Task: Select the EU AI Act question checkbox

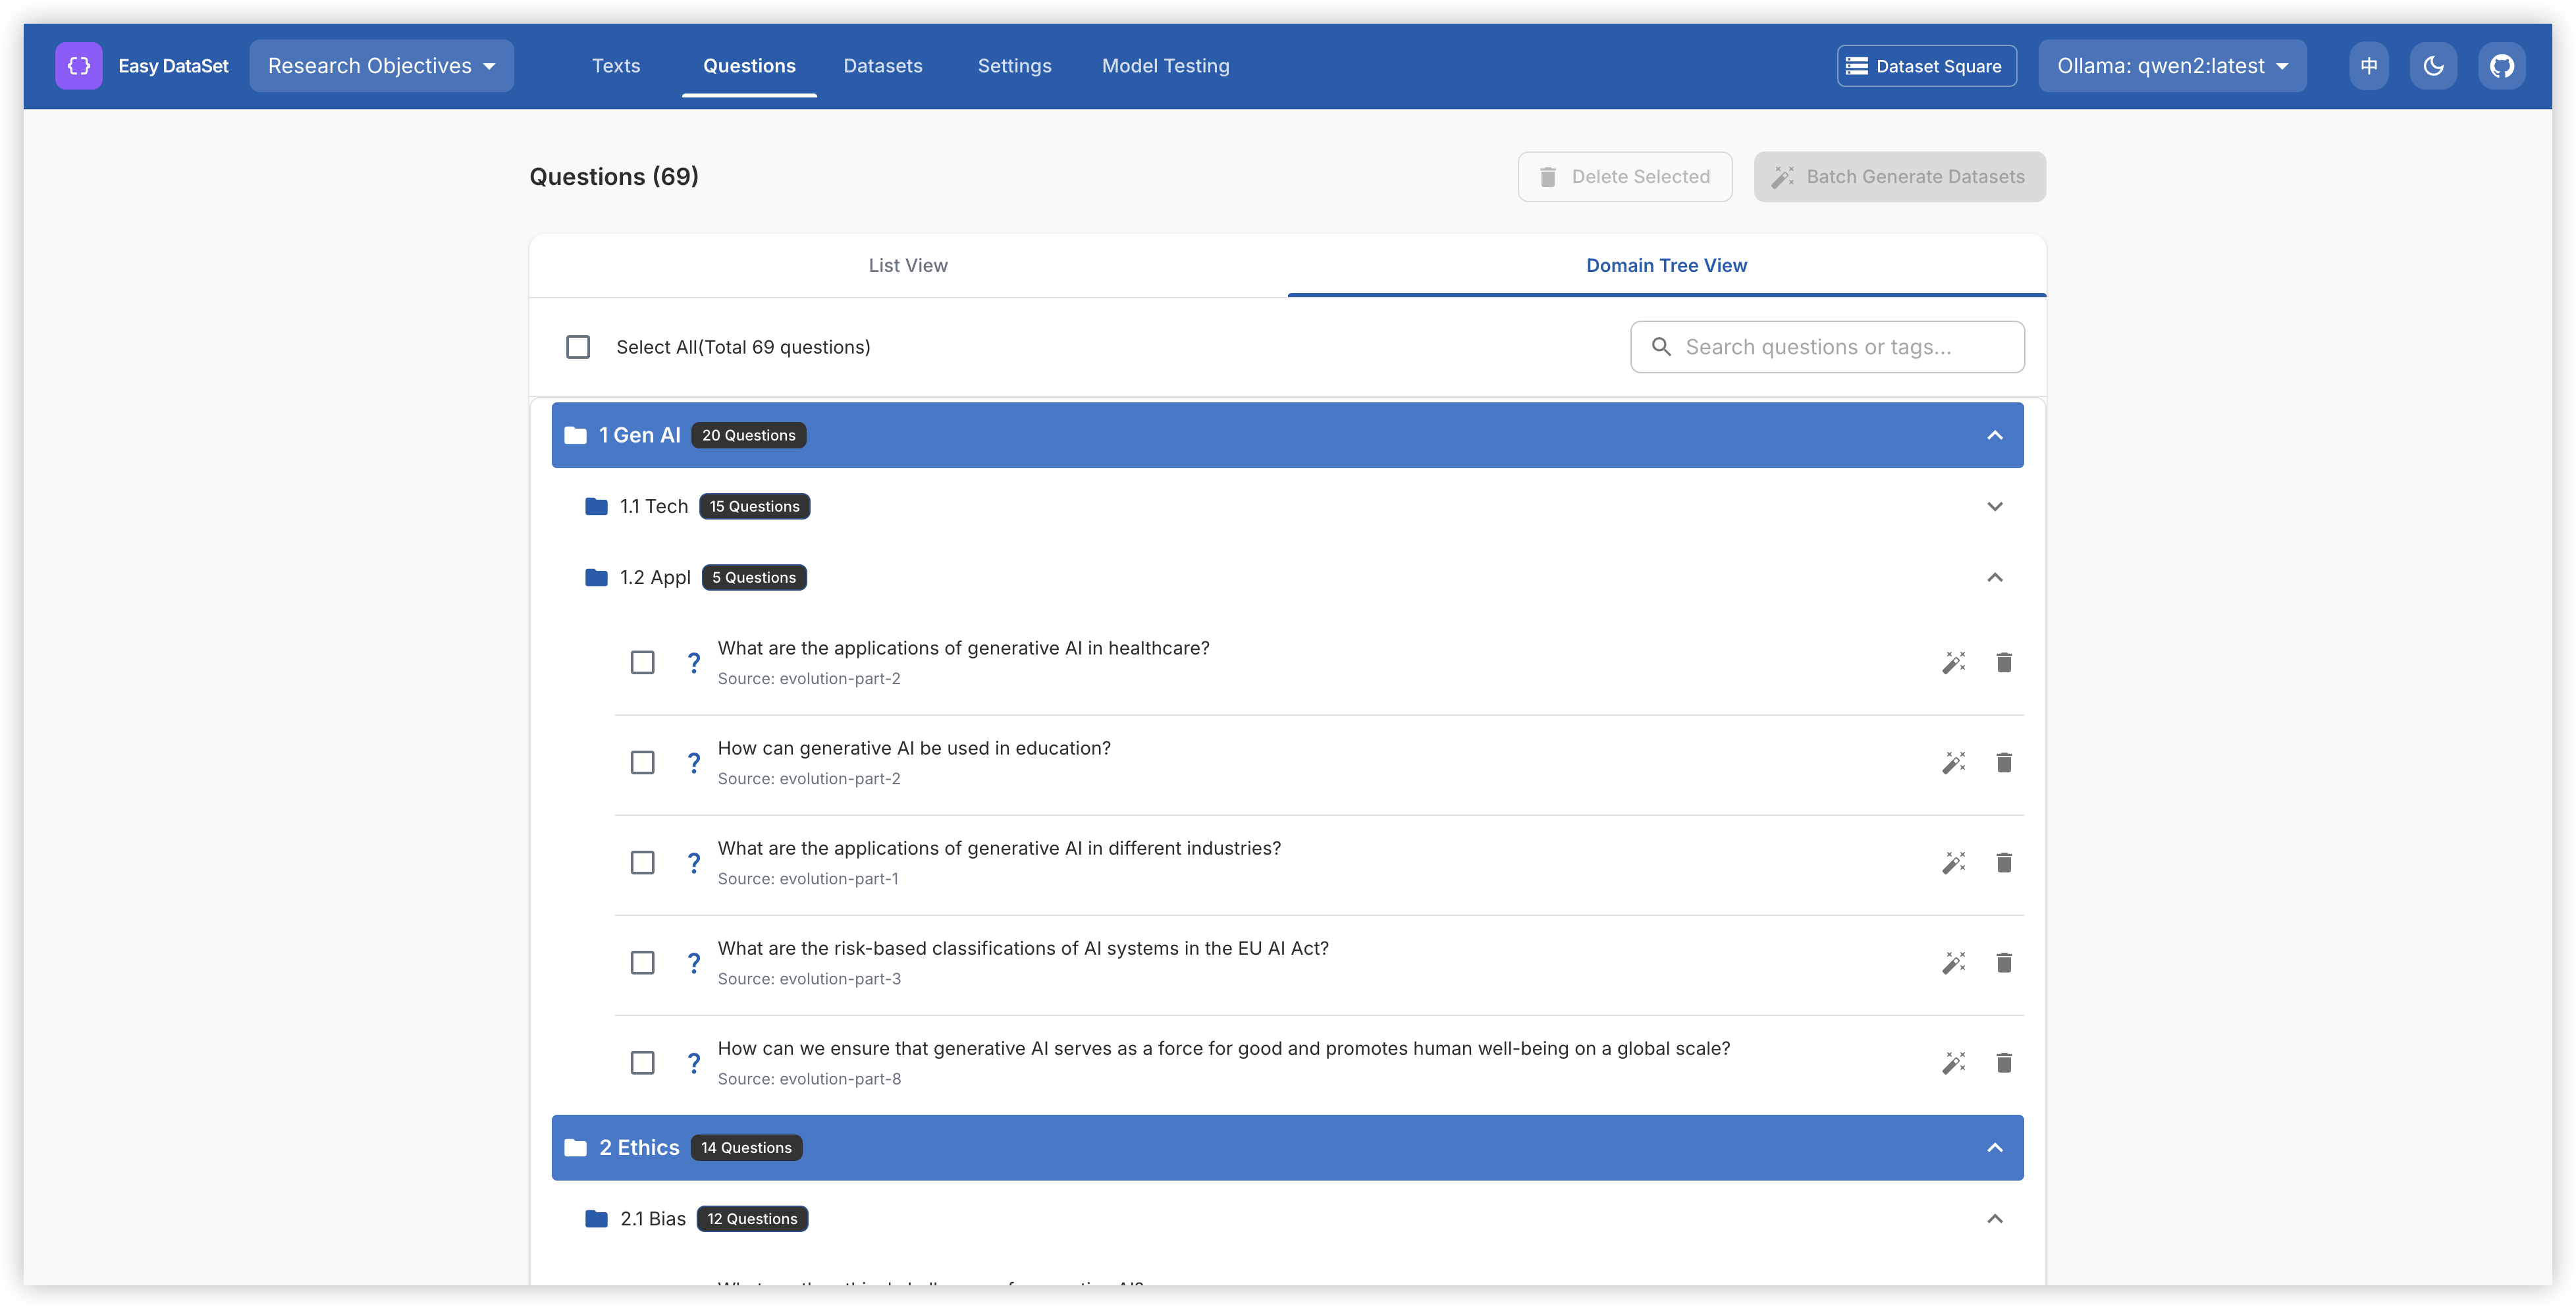Action: (642, 963)
